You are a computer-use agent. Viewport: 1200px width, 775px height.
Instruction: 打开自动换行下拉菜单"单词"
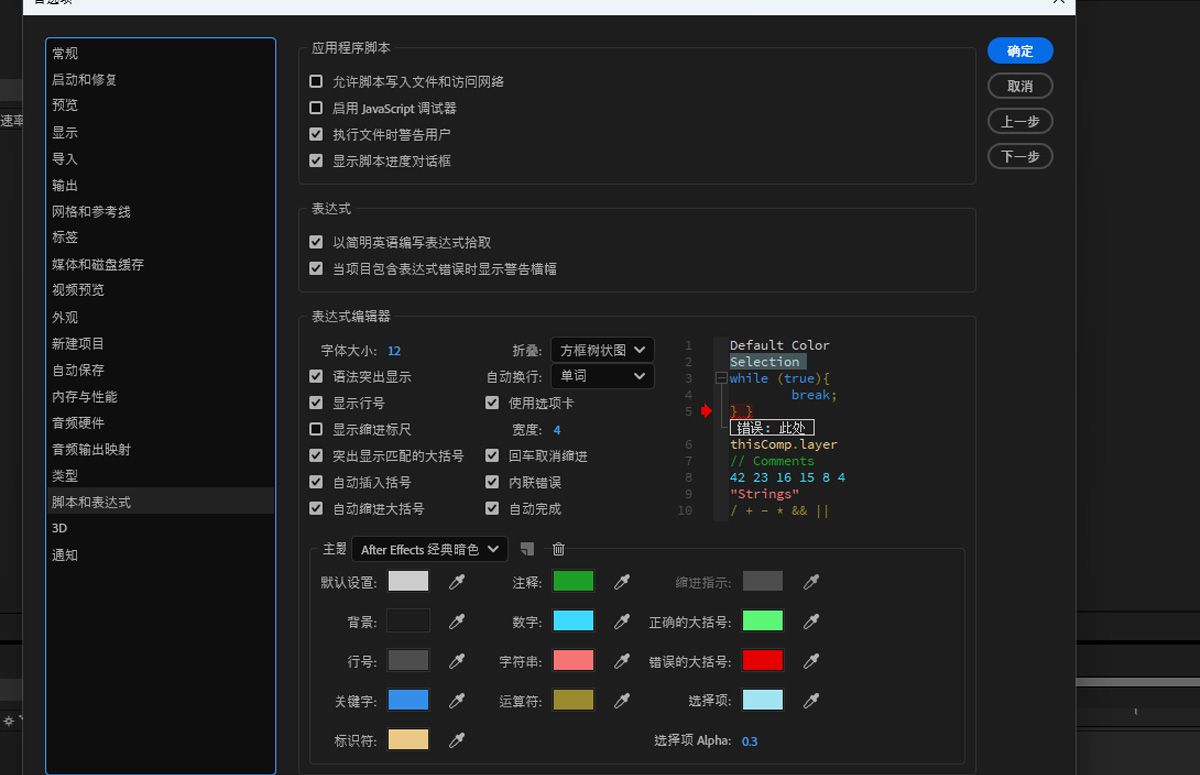(602, 376)
